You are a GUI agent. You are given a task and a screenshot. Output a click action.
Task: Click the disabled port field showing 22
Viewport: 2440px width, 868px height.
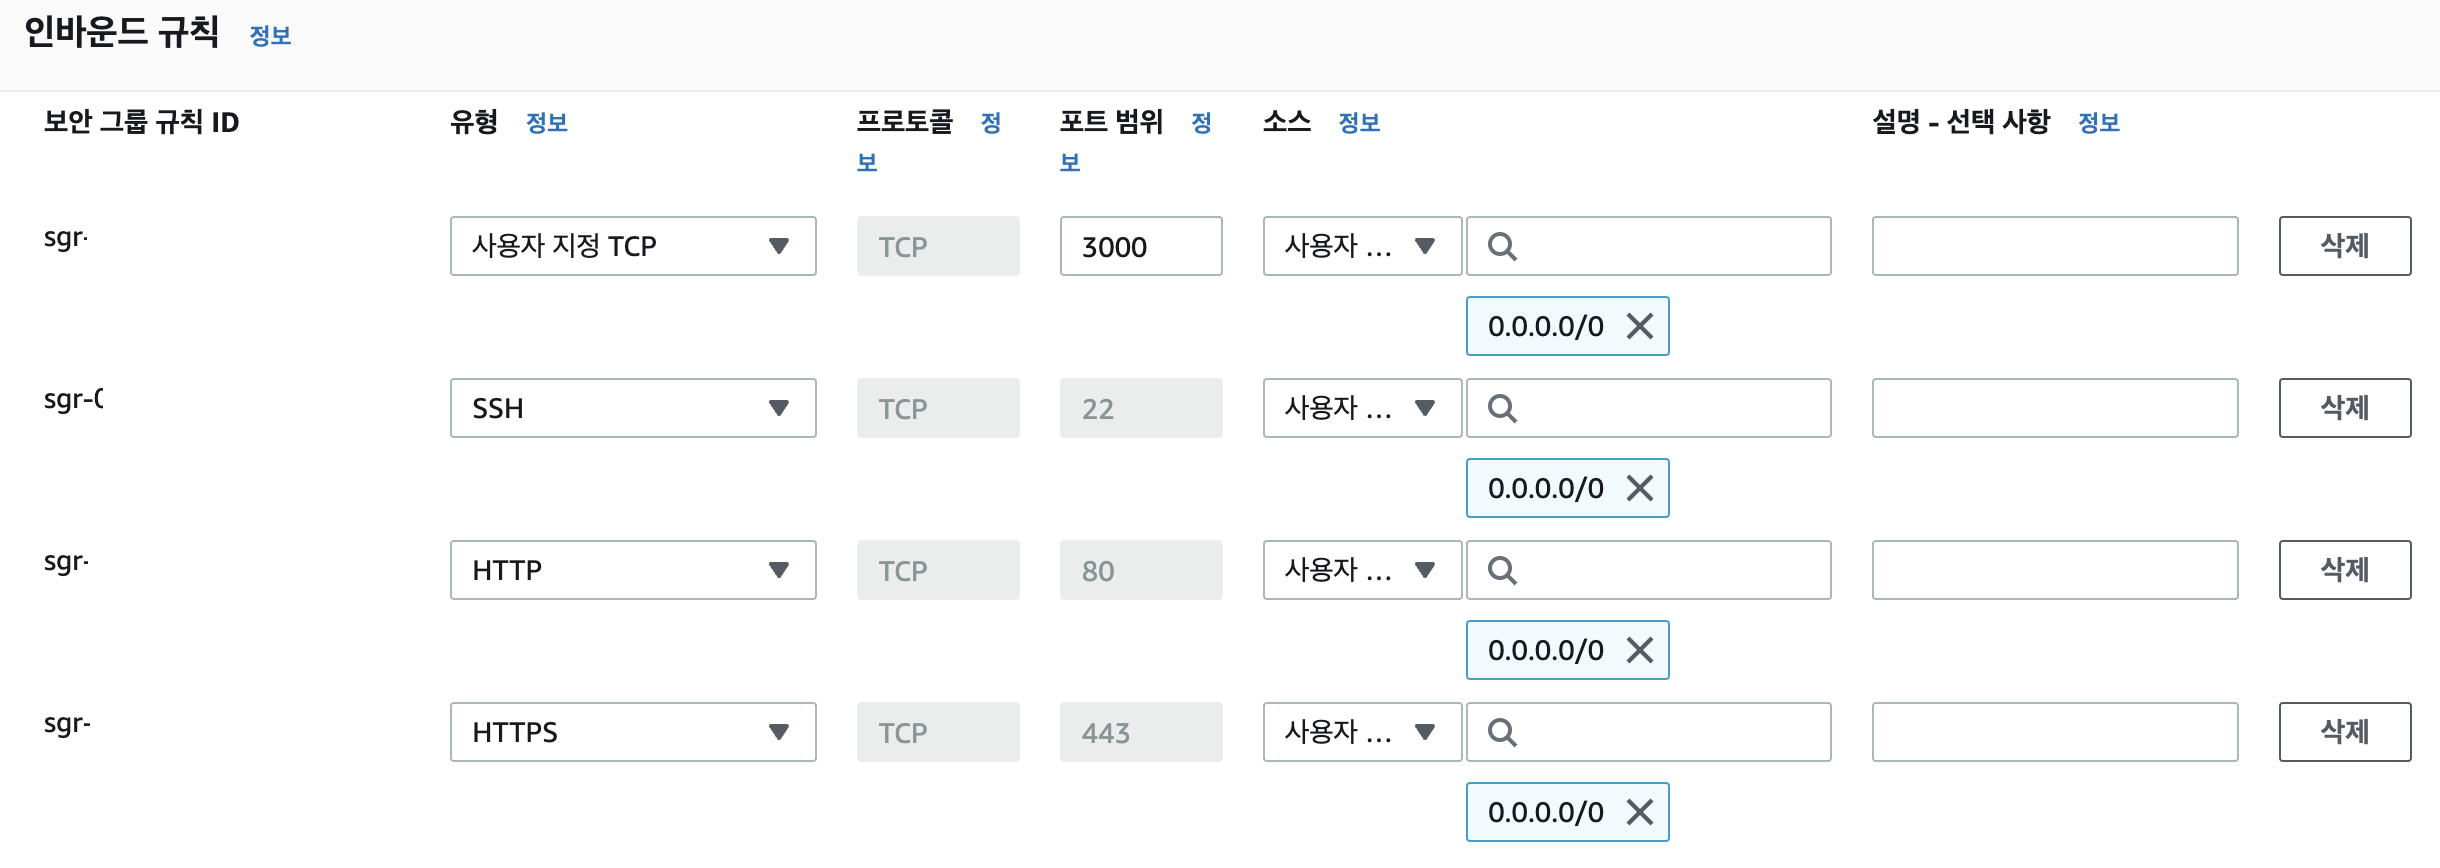pyautogui.click(x=1141, y=408)
